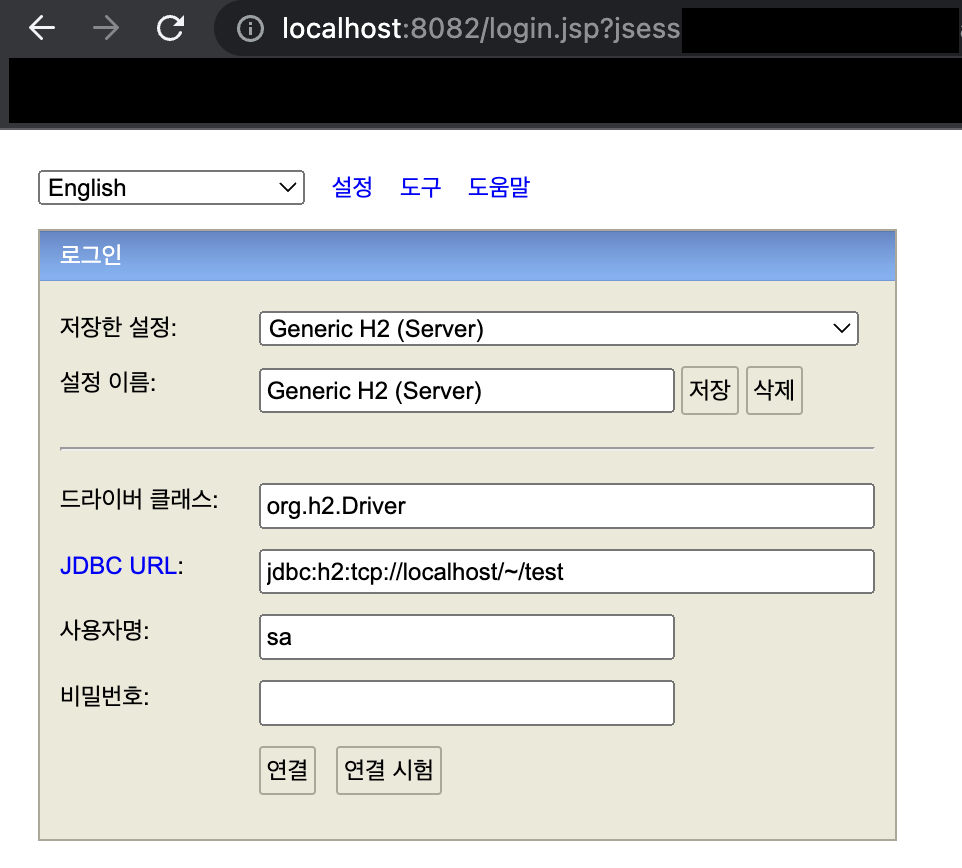Click the browser forward arrow
This screenshot has height=868, width=962.
pyautogui.click(x=104, y=28)
